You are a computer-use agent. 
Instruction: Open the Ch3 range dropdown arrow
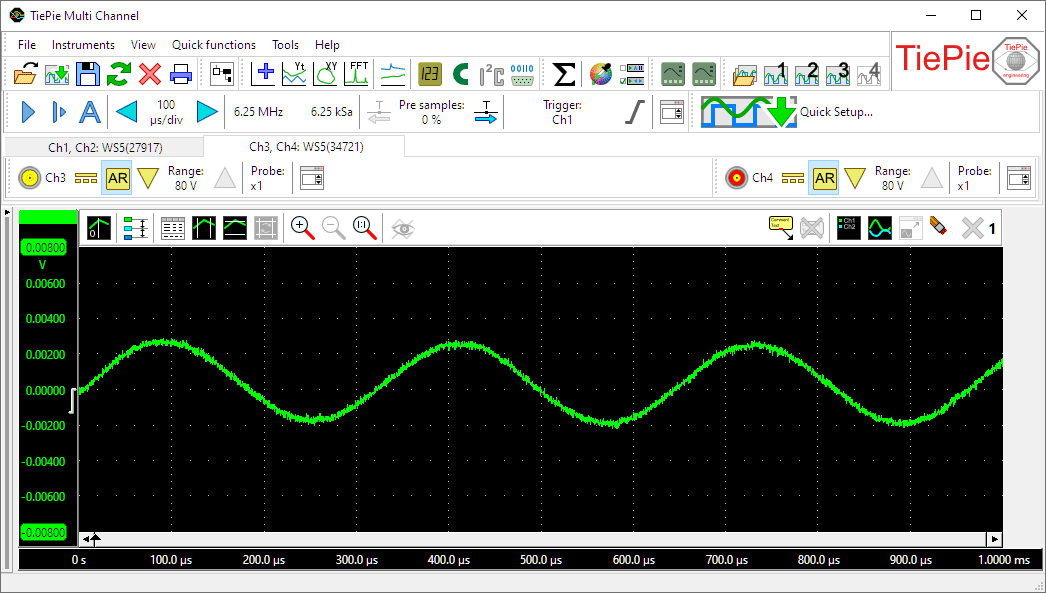pyautogui.click(x=148, y=178)
